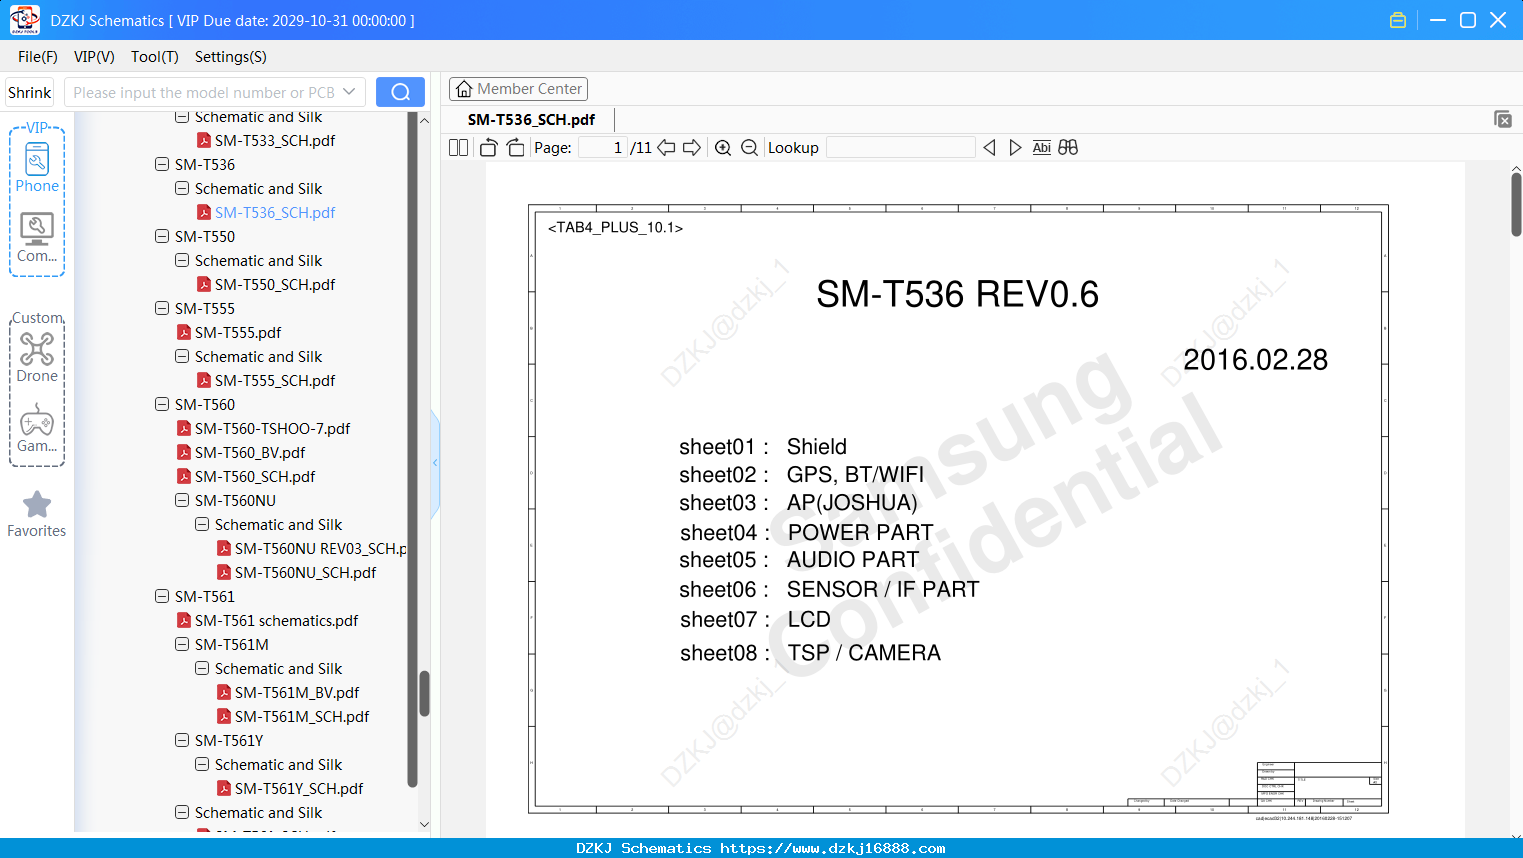Image resolution: width=1523 pixels, height=858 pixels.
Task: Collapse the SM-T560 tree node
Action: [162, 405]
